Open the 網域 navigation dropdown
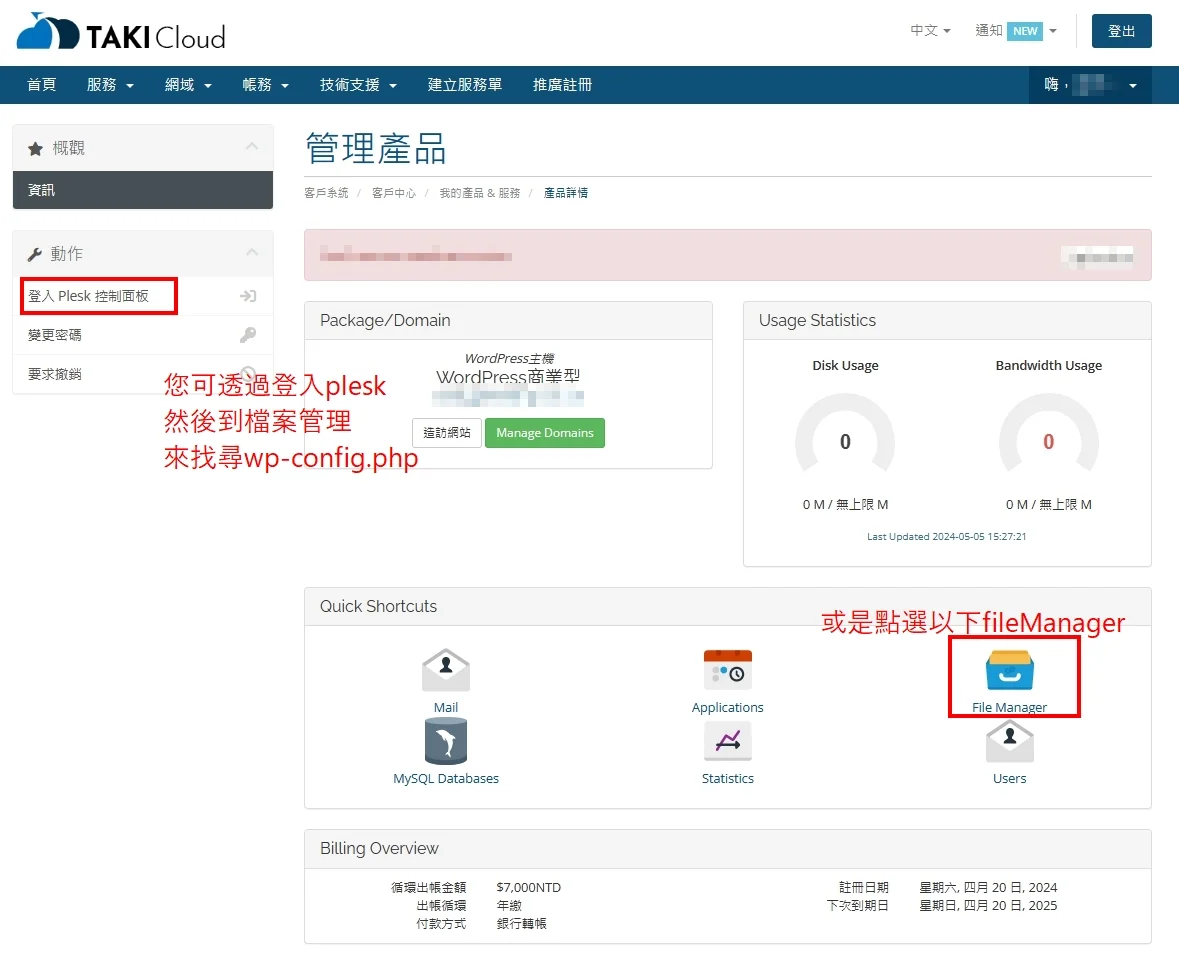1179x955 pixels. point(188,85)
